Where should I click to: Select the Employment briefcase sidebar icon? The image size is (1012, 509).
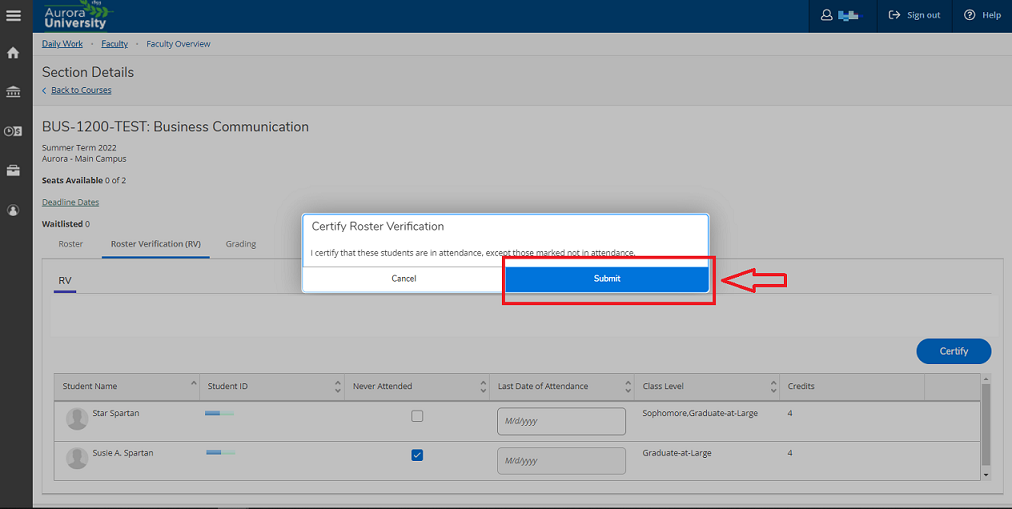coord(13,171)
